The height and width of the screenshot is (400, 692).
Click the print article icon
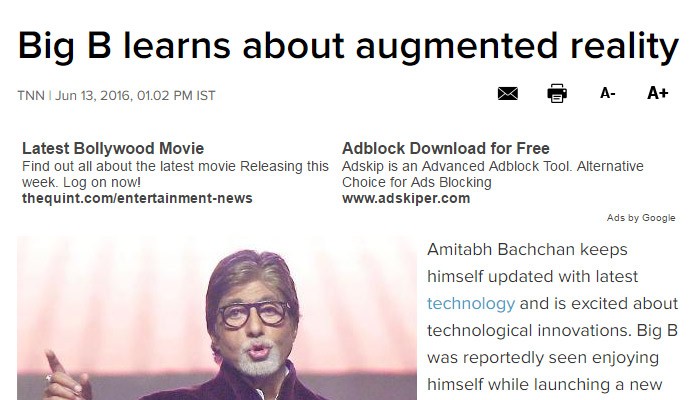coord(557,94)
